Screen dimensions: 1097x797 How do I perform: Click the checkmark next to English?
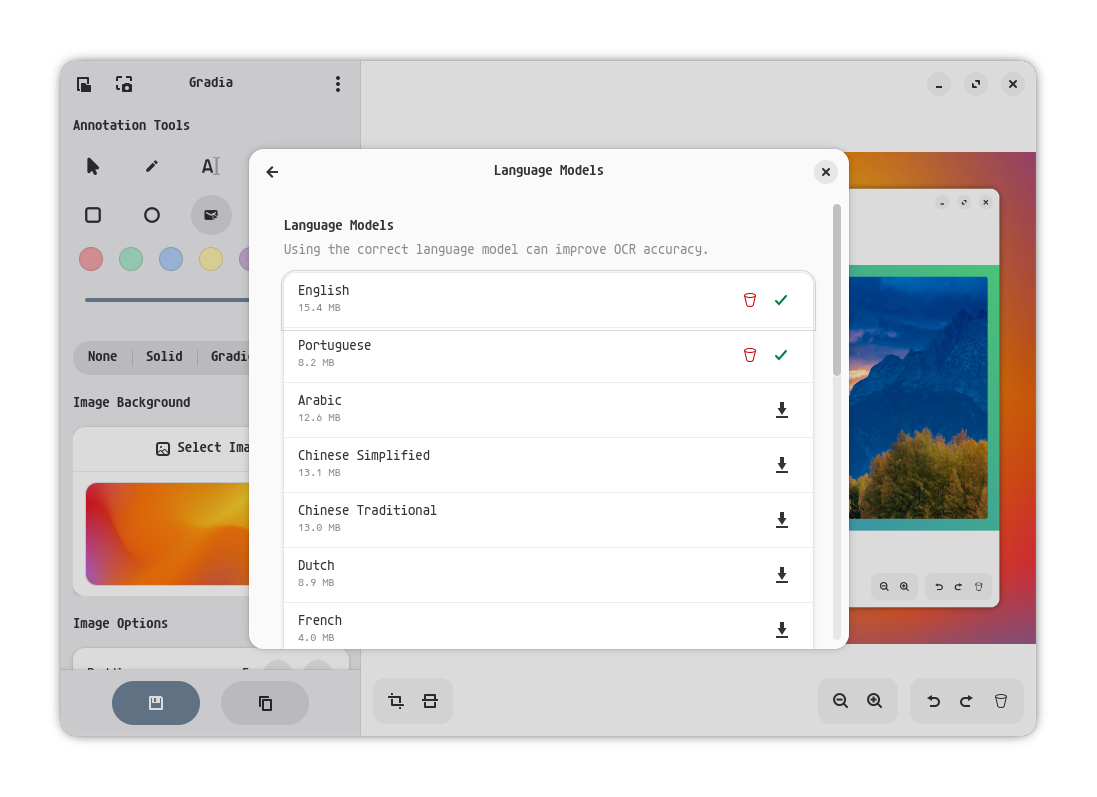781,299
